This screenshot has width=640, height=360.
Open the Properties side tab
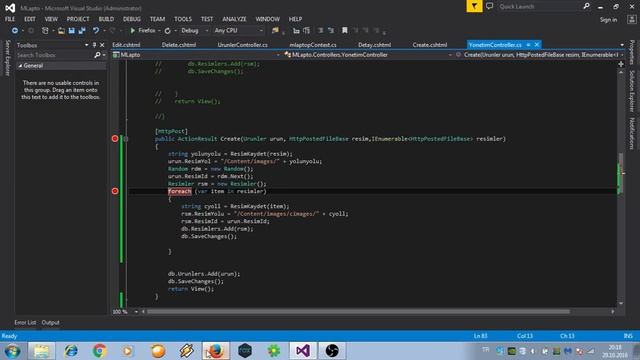[x=631, y=52]
